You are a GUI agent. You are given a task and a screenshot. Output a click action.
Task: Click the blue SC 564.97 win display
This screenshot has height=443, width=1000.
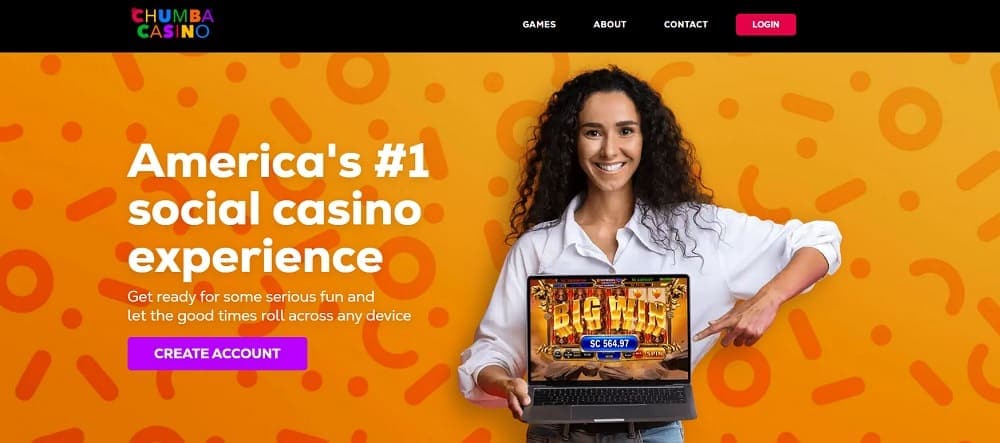(609, 344)
